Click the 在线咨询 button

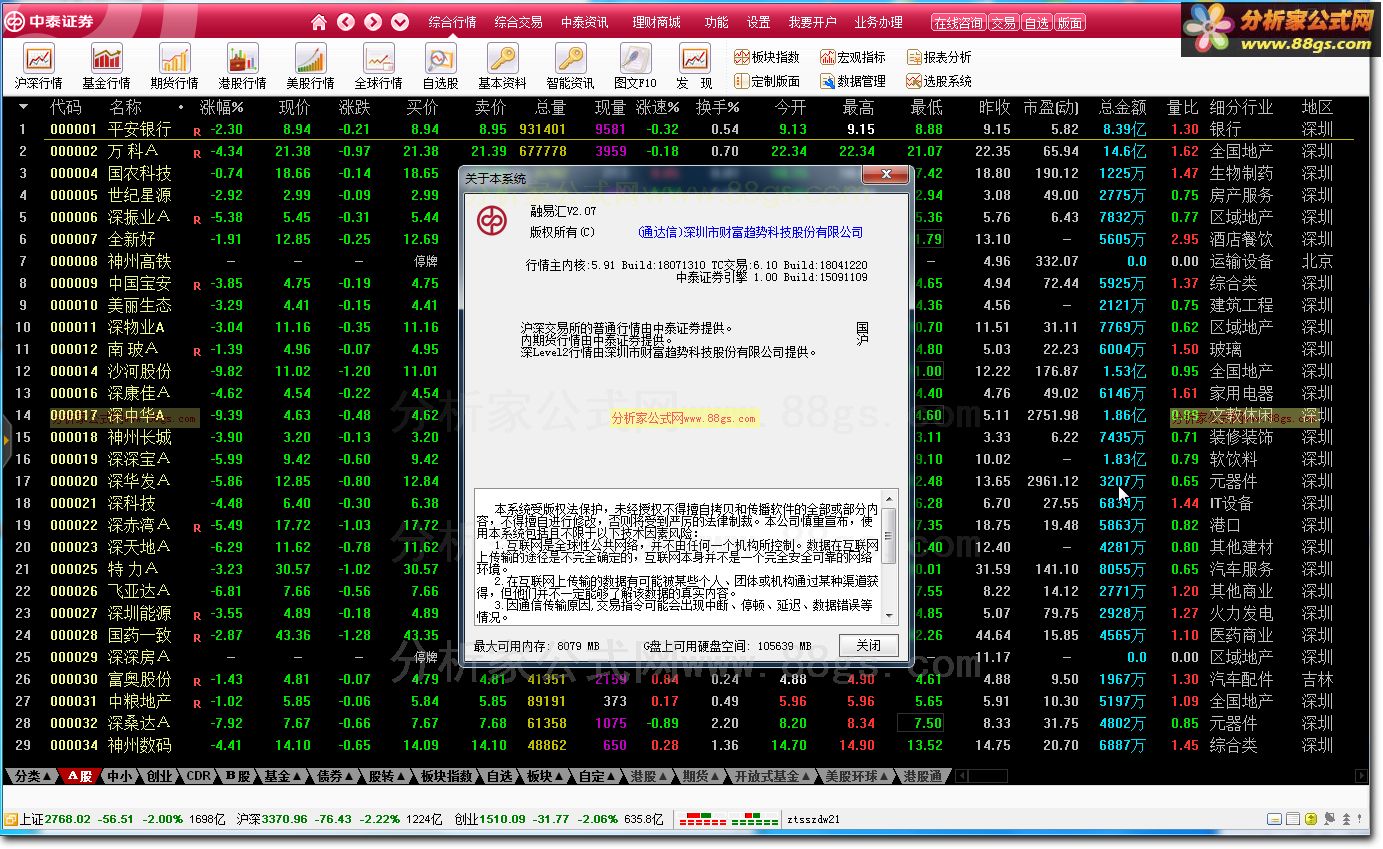pyautogui.click(x=959, y=22)
